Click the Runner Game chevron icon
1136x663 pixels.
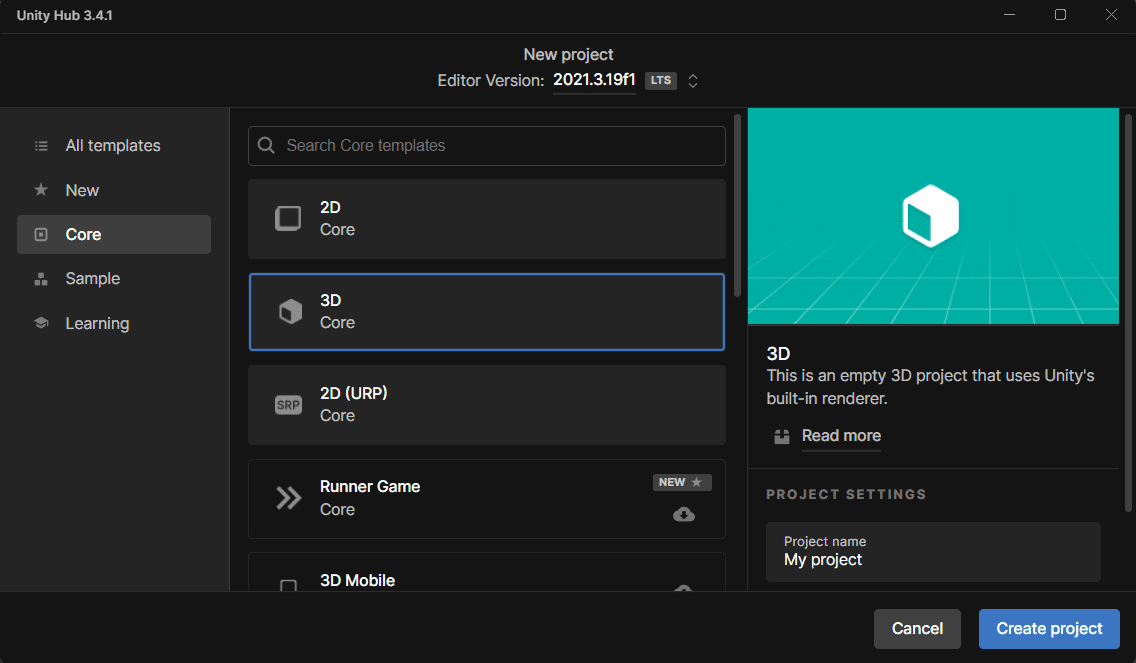[290, 498]
